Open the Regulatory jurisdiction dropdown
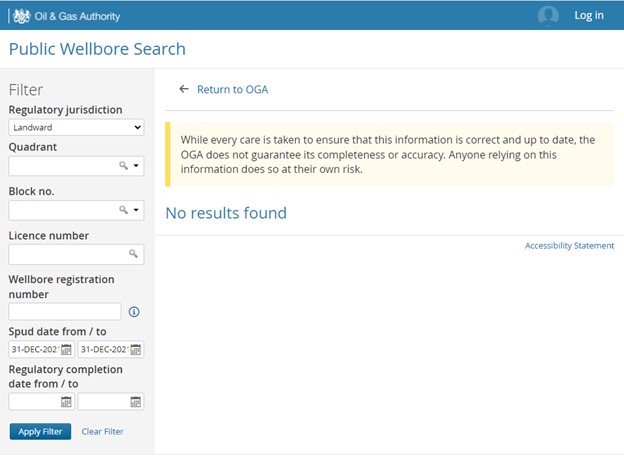Viewport: 624px width, 456px height. 76,128
